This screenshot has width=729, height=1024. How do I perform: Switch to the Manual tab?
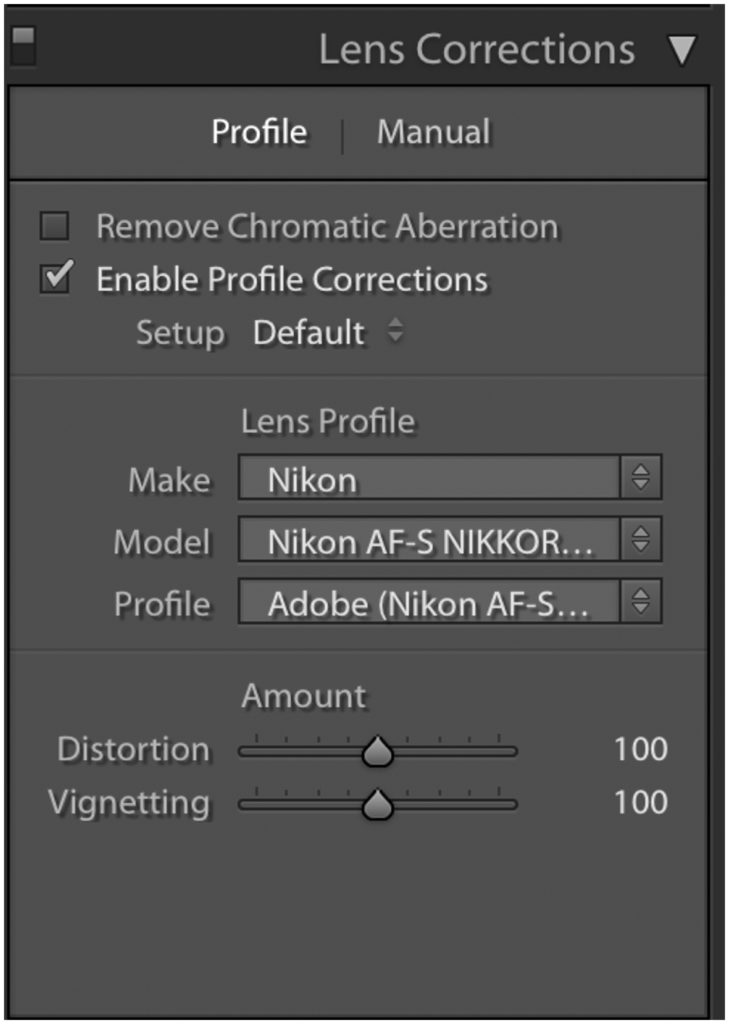pyautogui.click(x=434, y=132)
